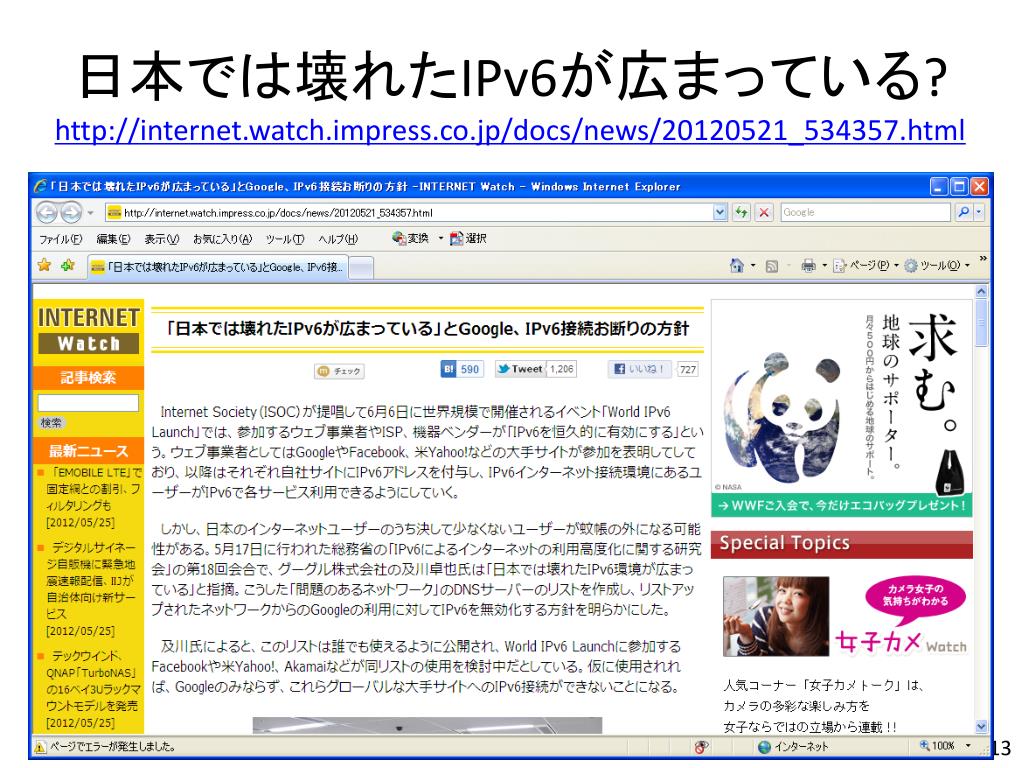This screenshot has width=1024, height=768.
Task: Expand the address bar history dropdown
Action: [x=720, y=212]
